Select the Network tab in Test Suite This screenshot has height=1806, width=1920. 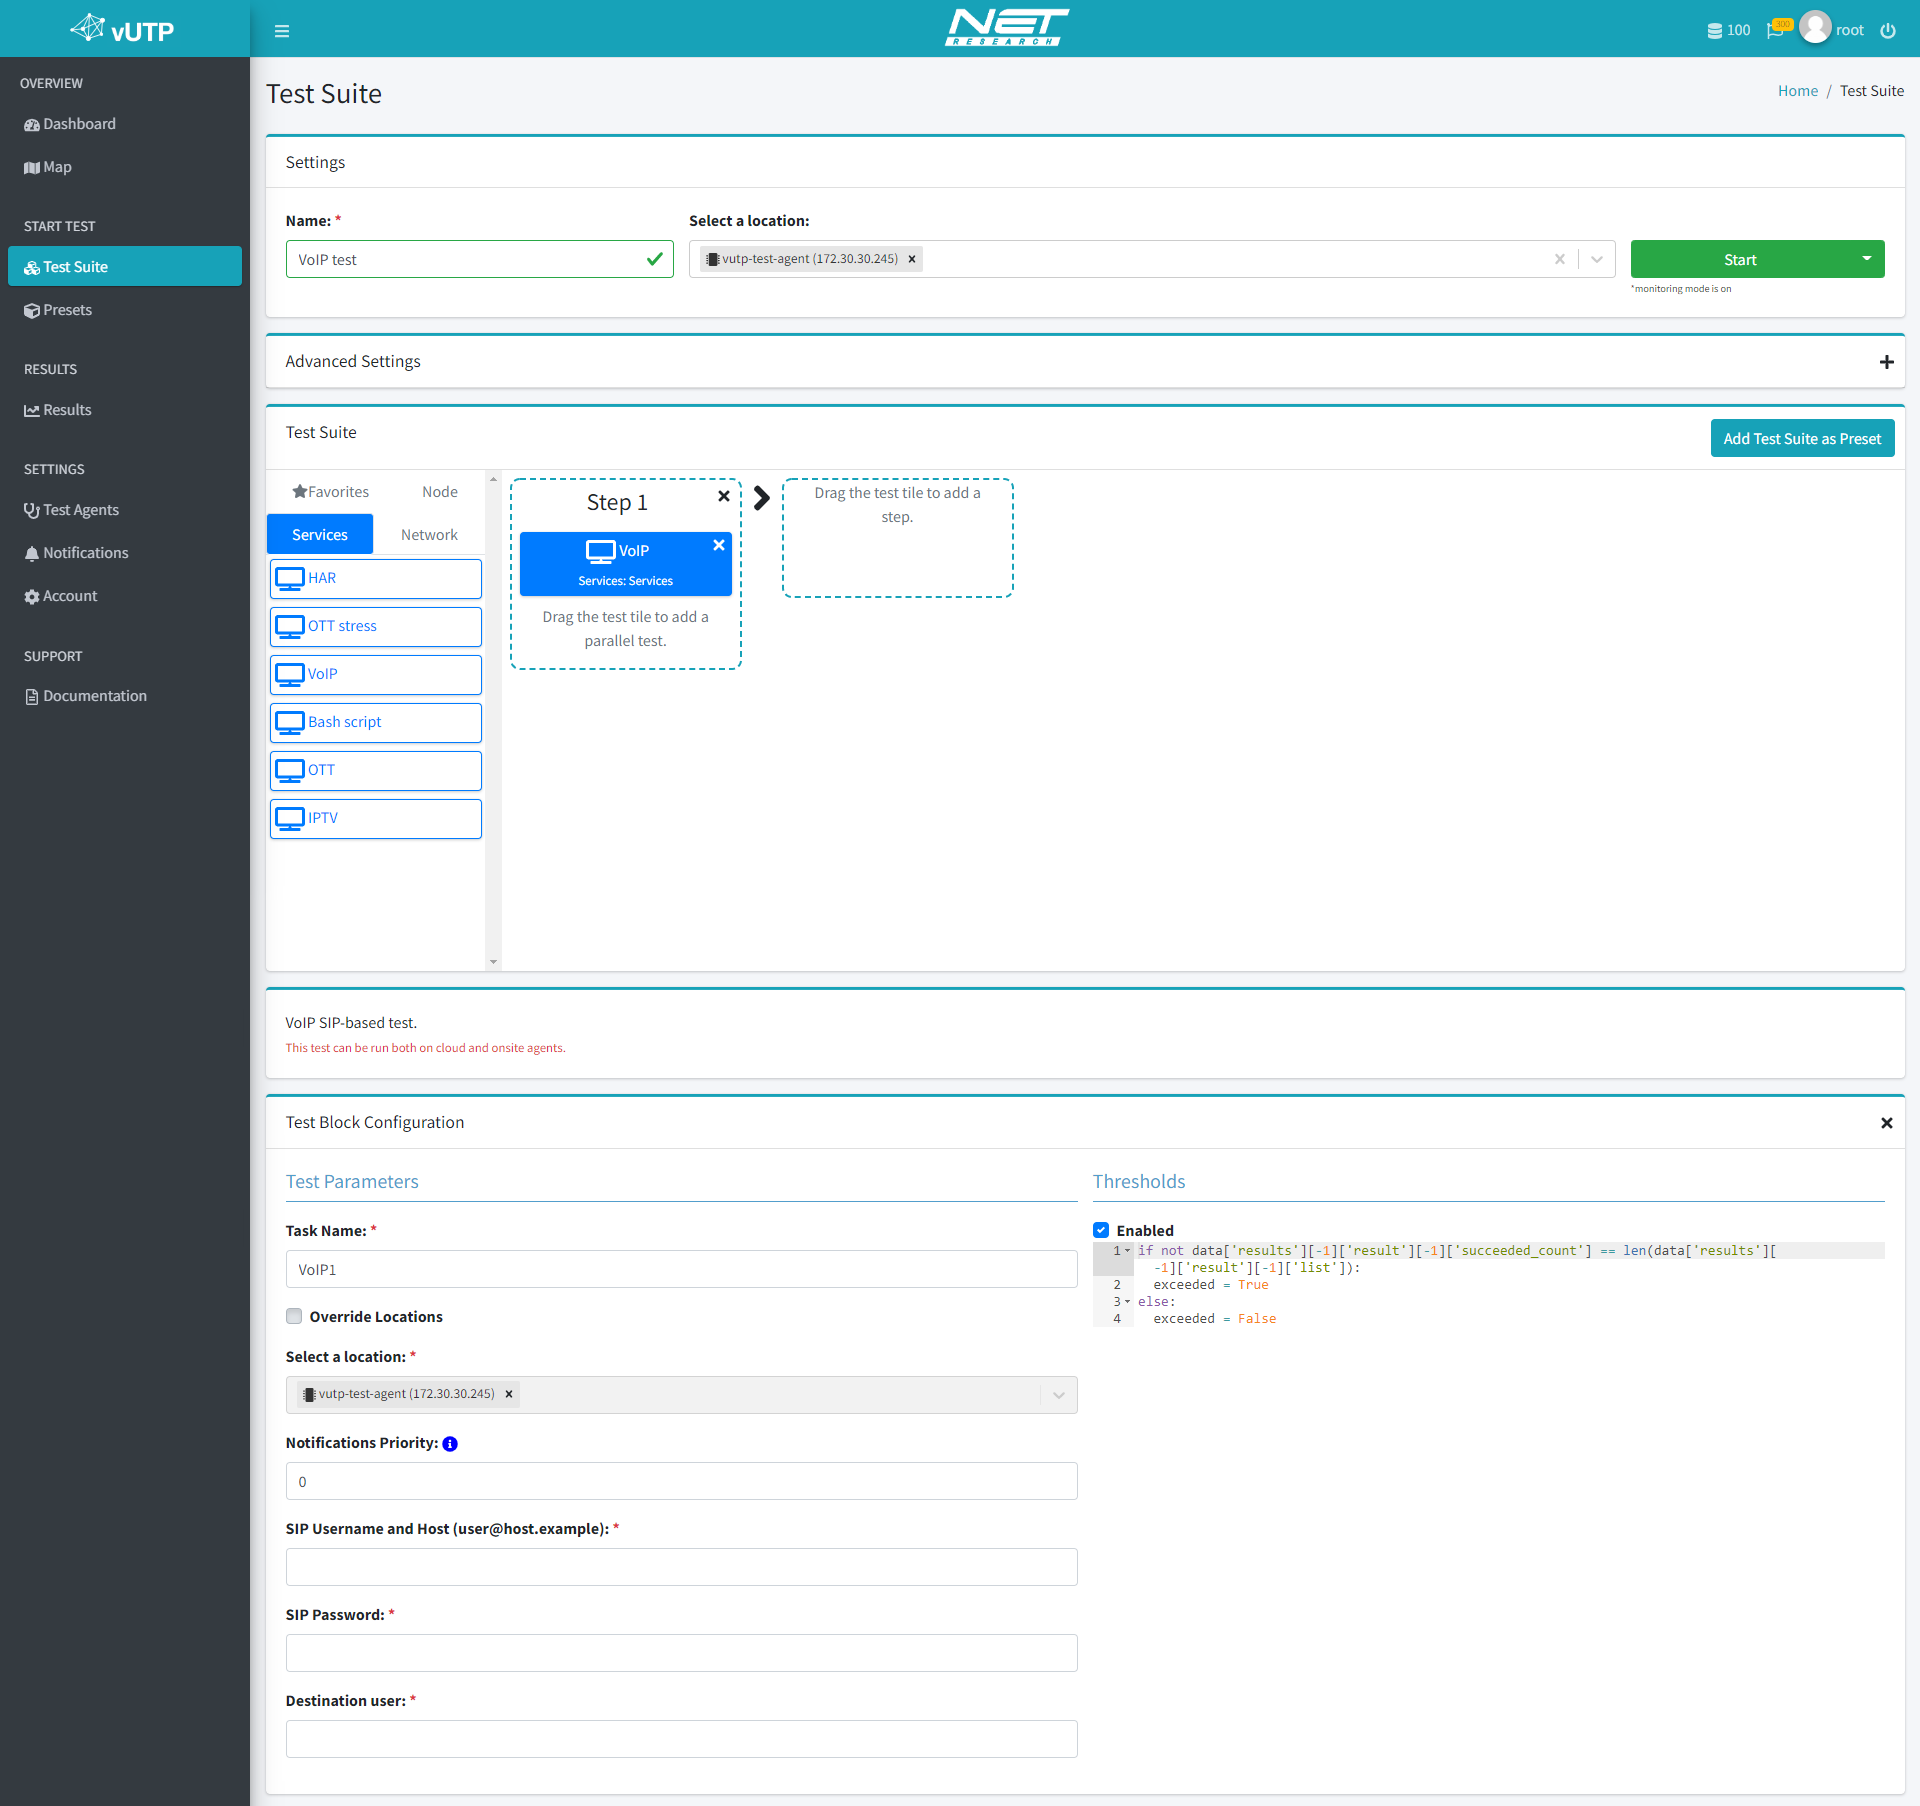click(x=428, y=535)
